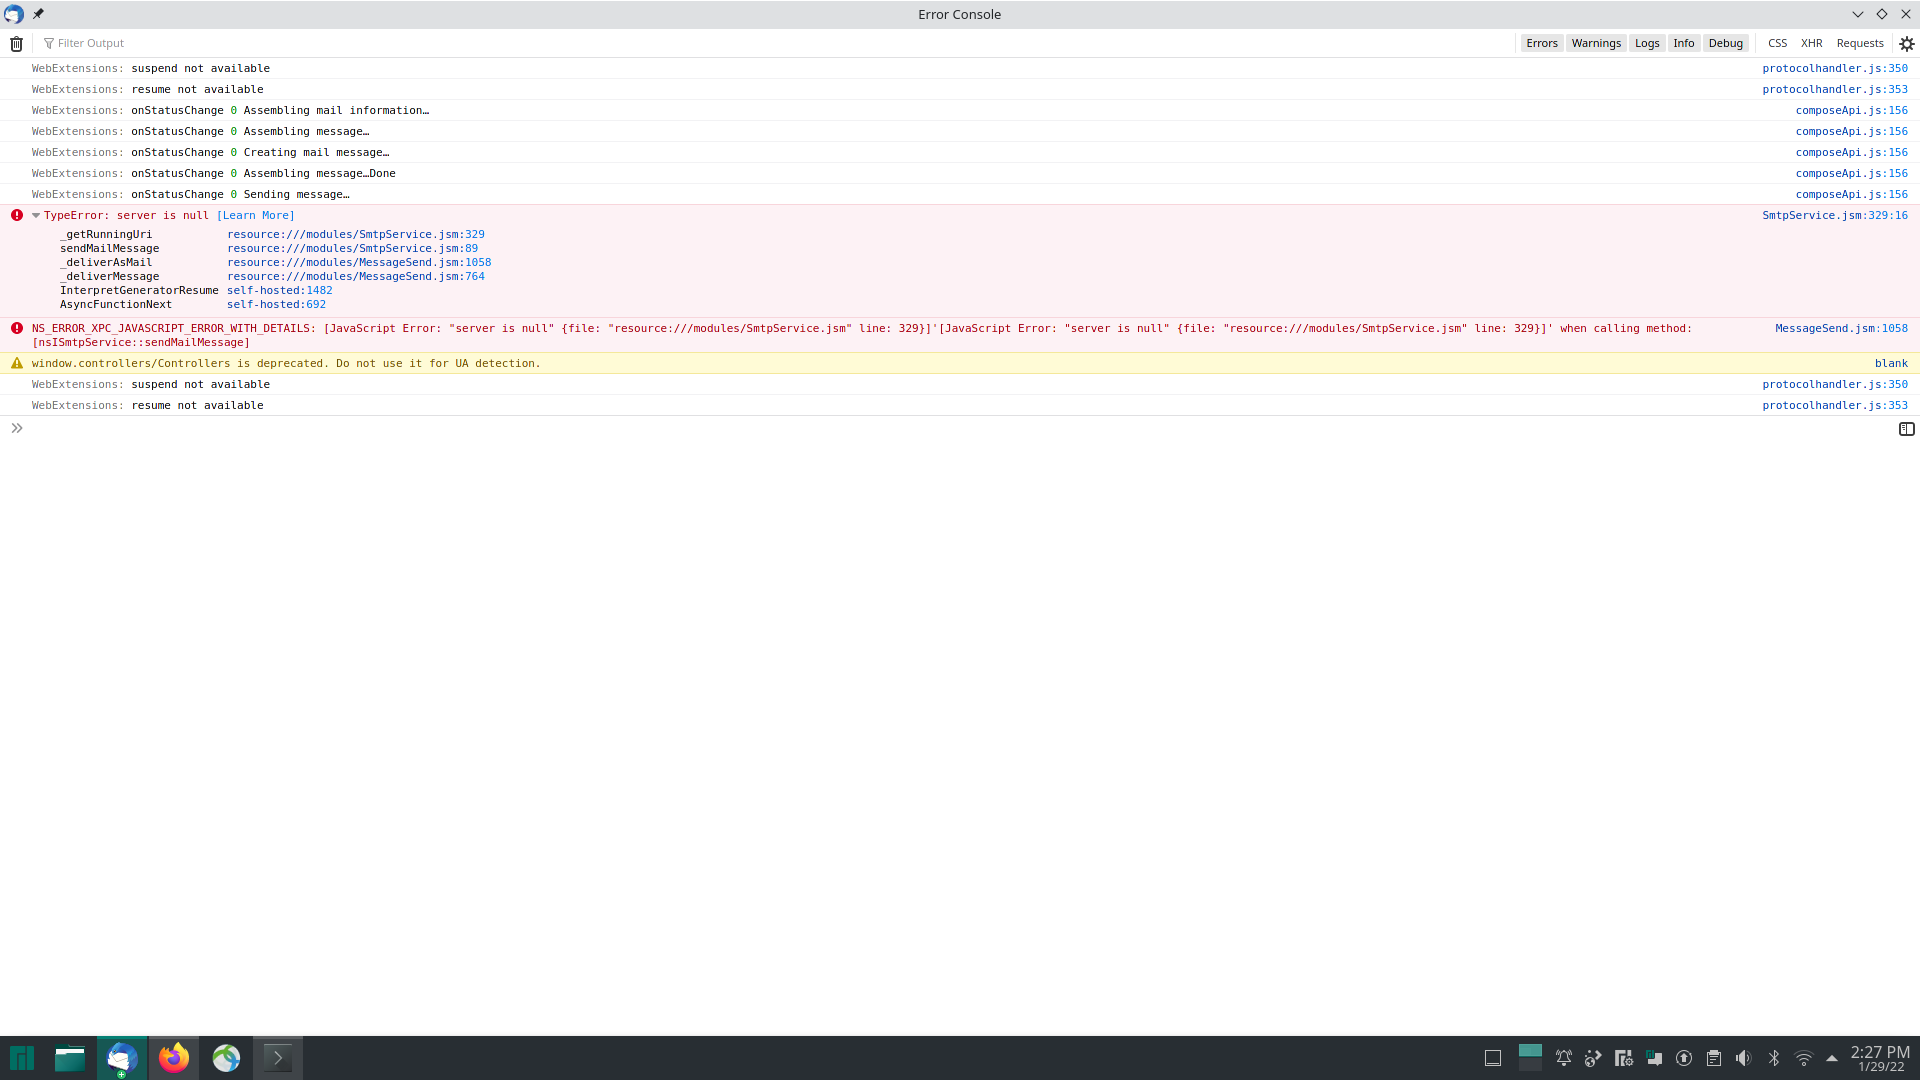Open the title bar chevron dropdown
This screenshot has height=1080, width=1920.
tap(1857, 14)
